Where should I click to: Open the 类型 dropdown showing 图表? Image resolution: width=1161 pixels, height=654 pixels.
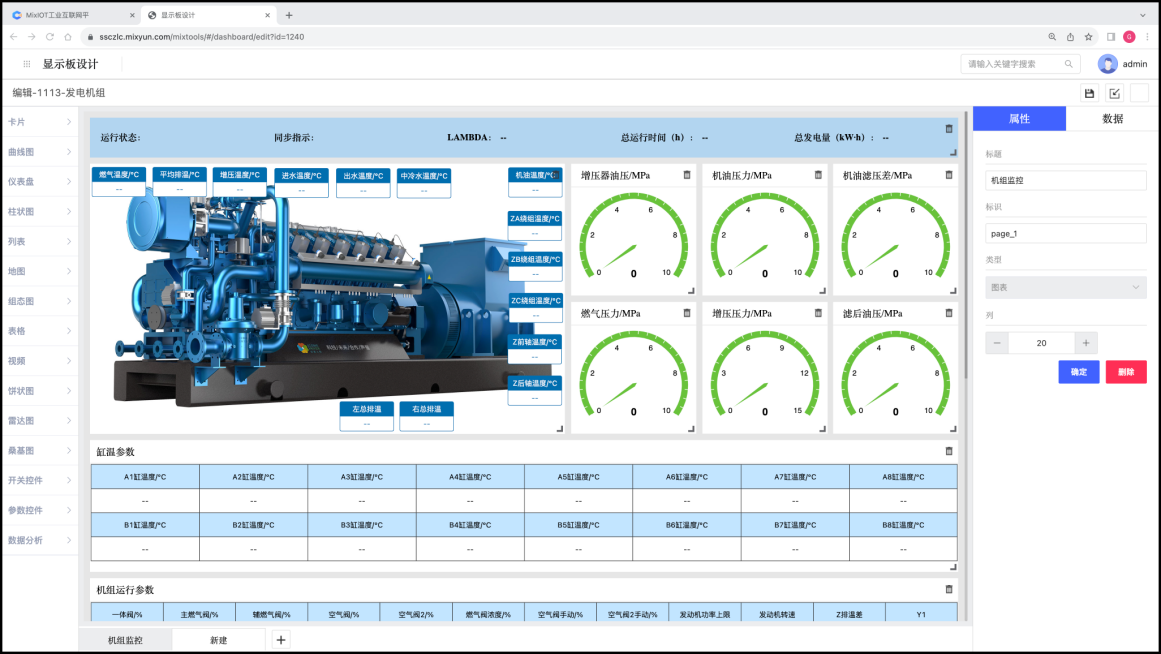click(x=1065, y=287)
